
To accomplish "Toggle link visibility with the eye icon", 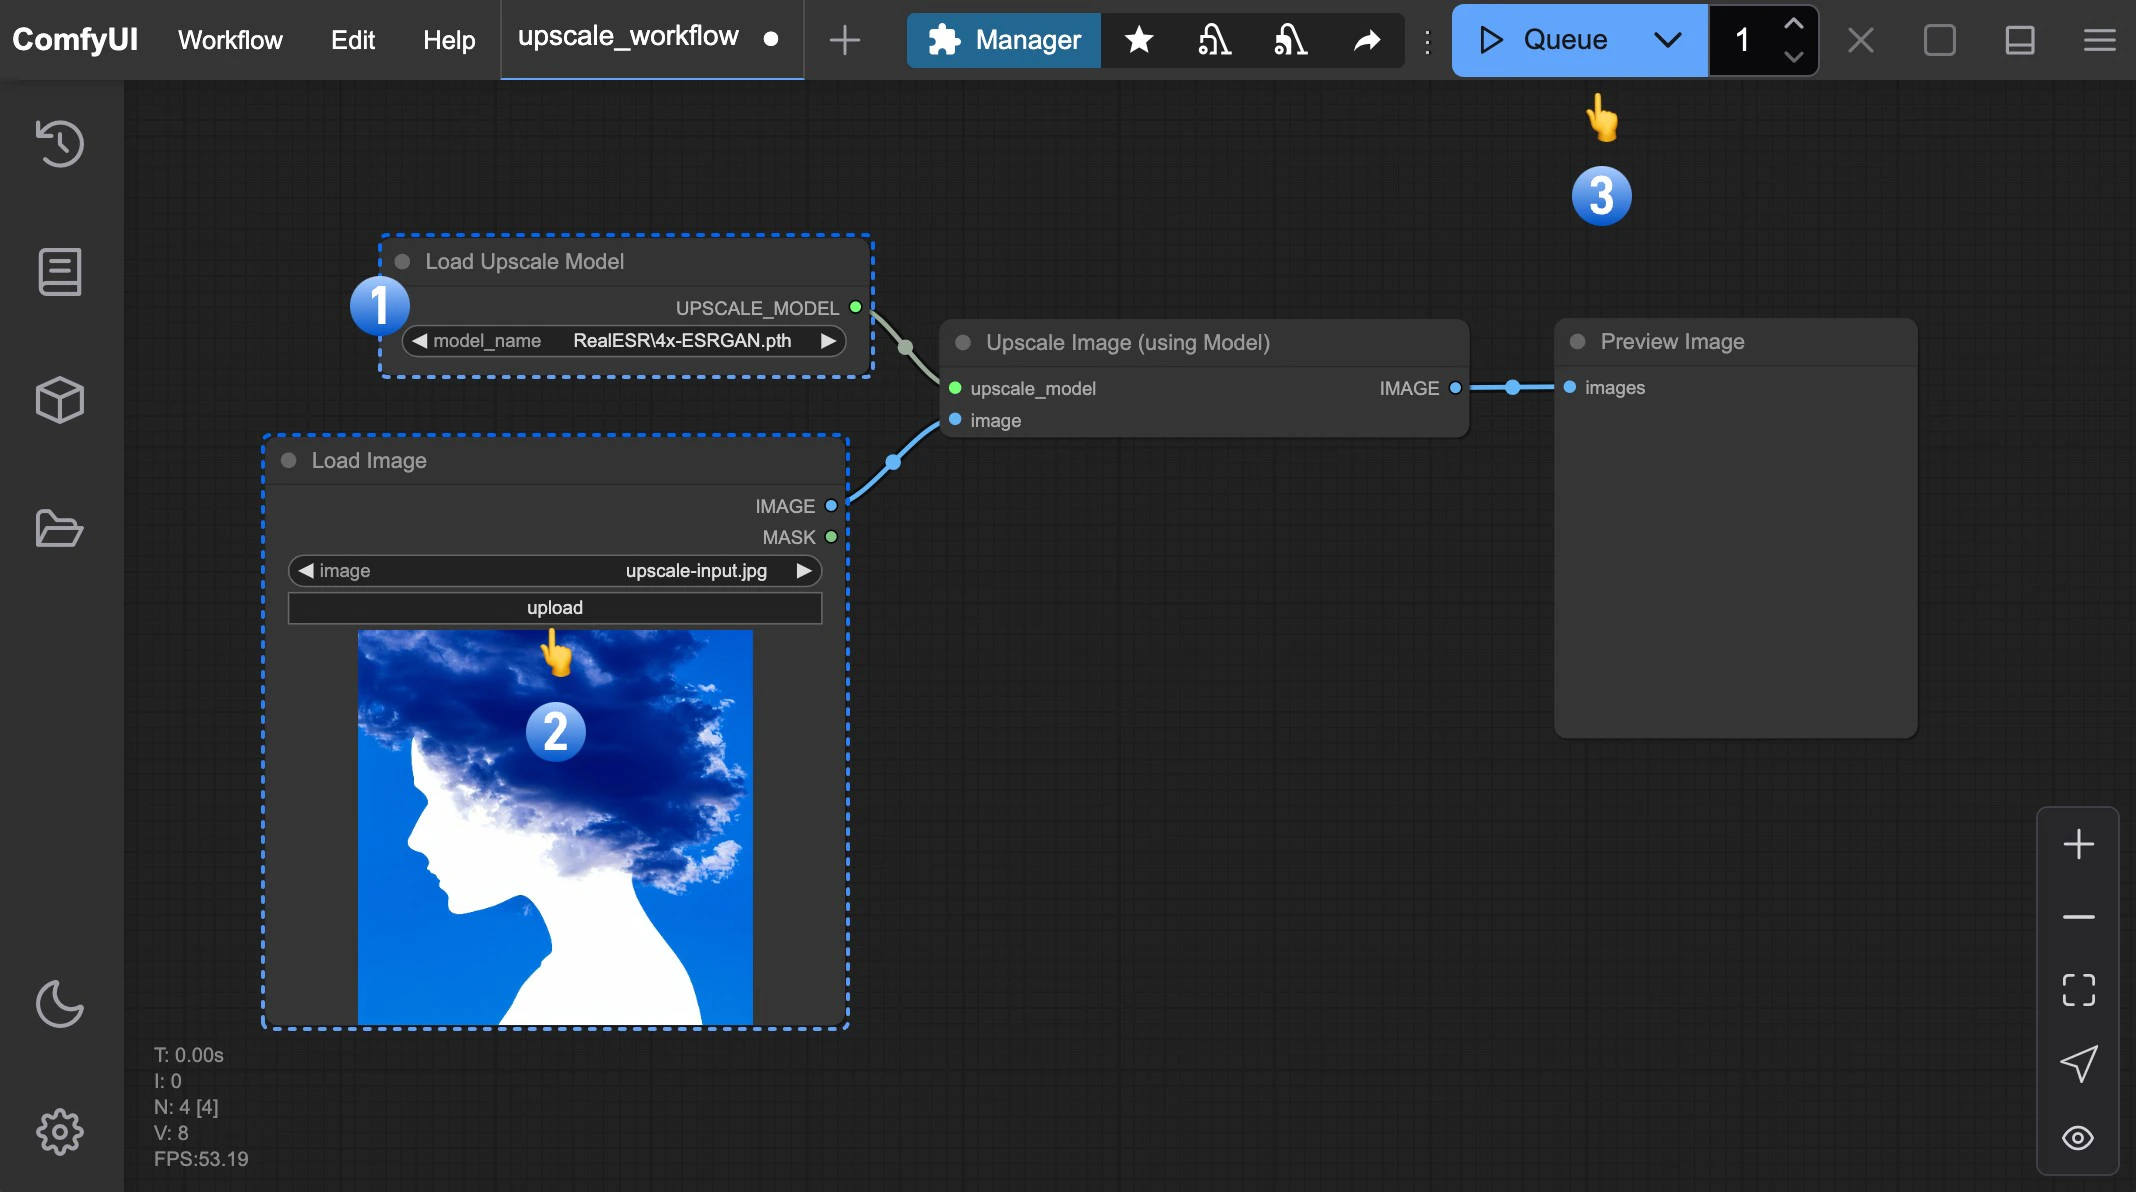I will point(2078,1138).
